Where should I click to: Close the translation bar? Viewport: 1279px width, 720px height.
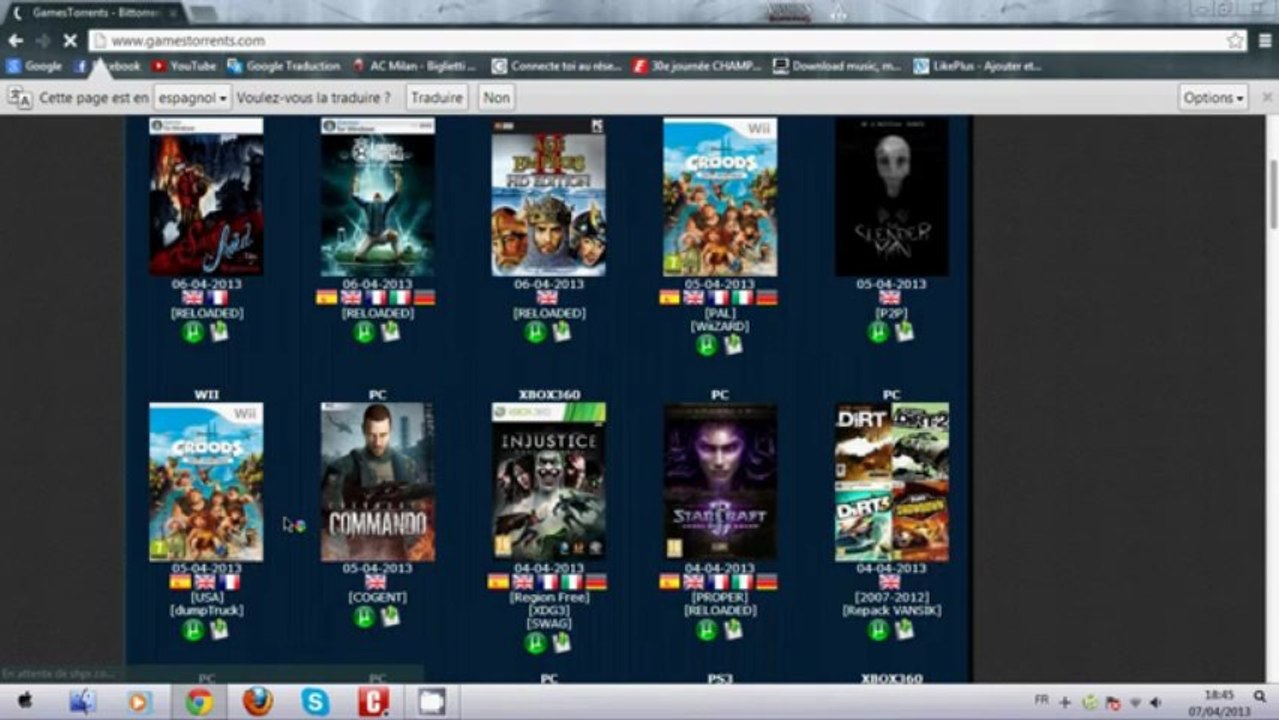point(1266,97)
